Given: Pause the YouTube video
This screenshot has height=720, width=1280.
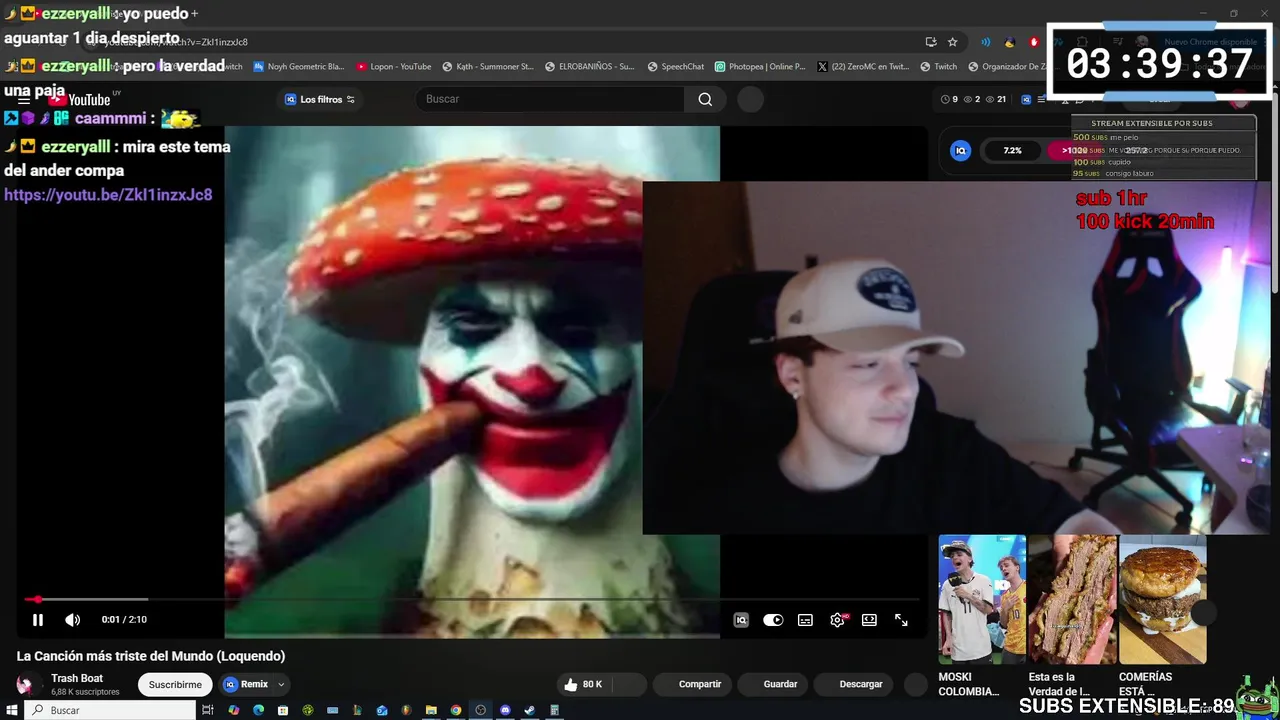Looking at the screenshot, I should pos(38,620).
